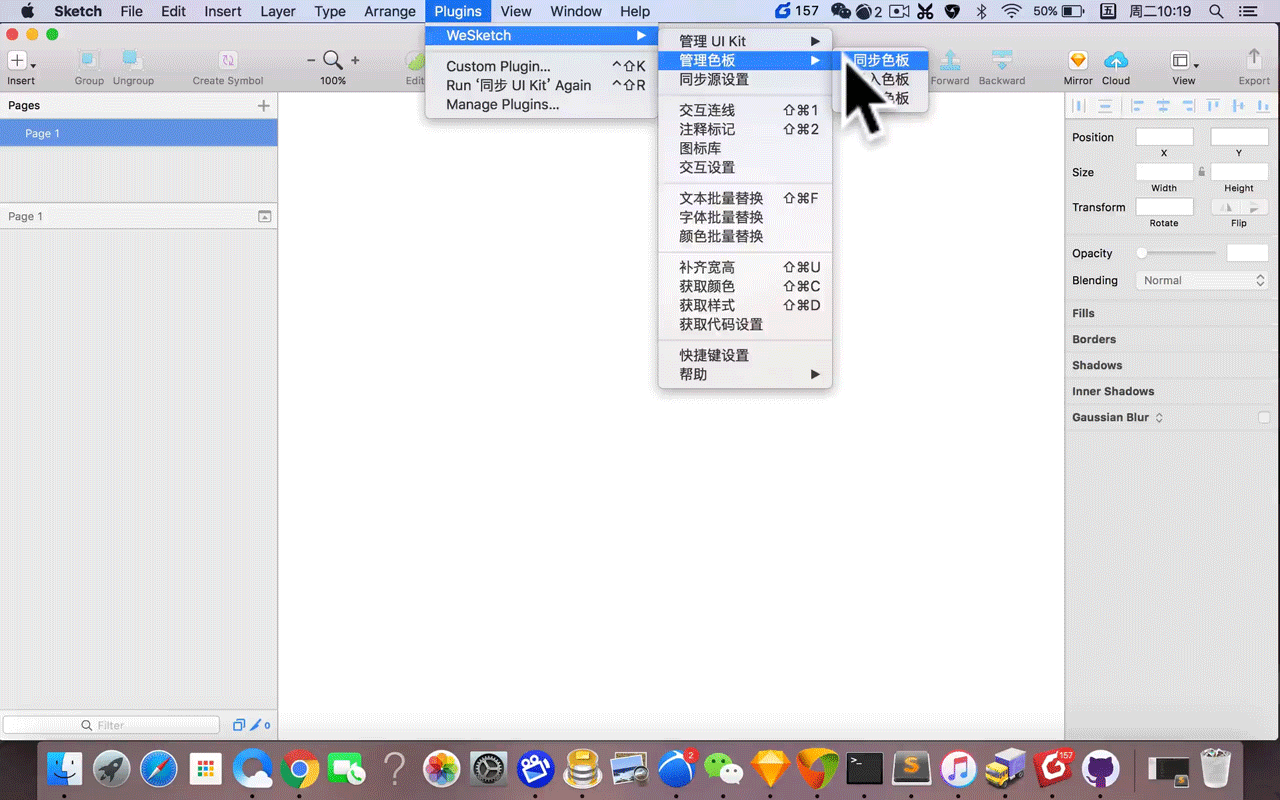Expand the 管理 UI Kit submenu
The image size is (1280, 800).
(745, 41)
